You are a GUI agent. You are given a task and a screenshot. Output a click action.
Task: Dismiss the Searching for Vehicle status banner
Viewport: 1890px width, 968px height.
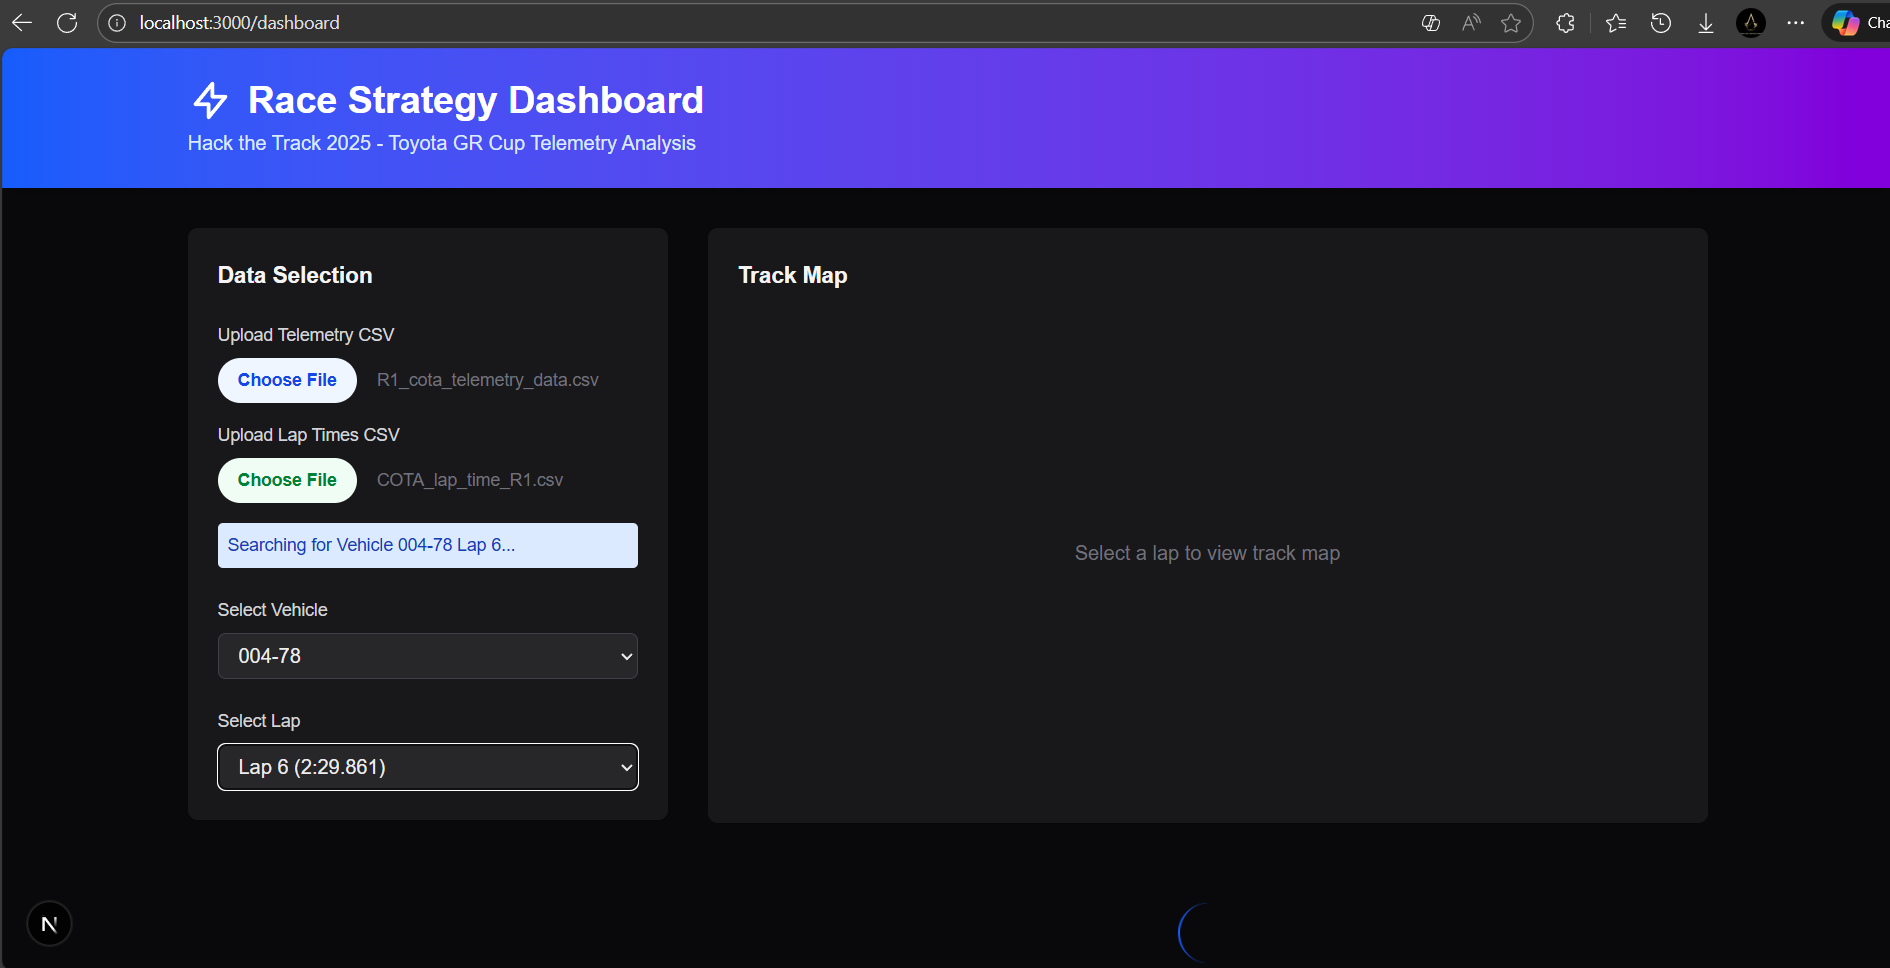[x=427, y=545]
